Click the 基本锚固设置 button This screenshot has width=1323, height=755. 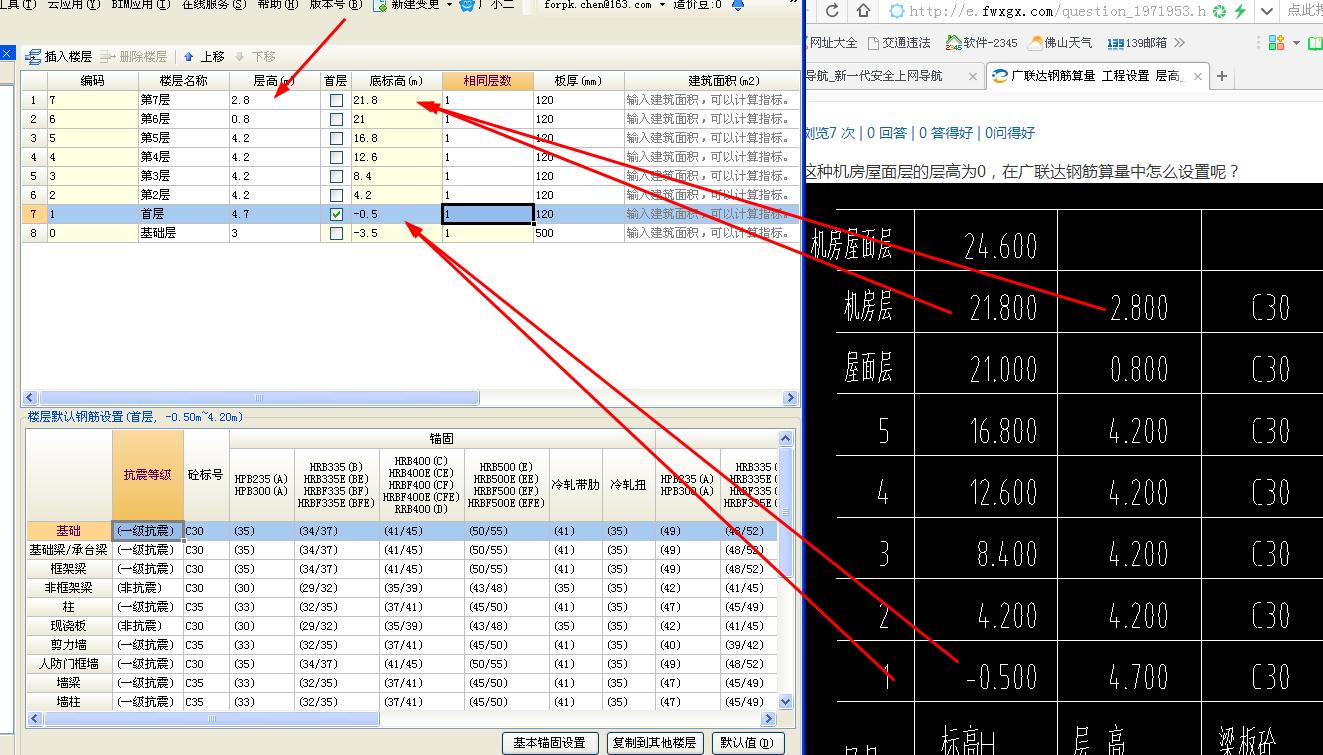550,743
